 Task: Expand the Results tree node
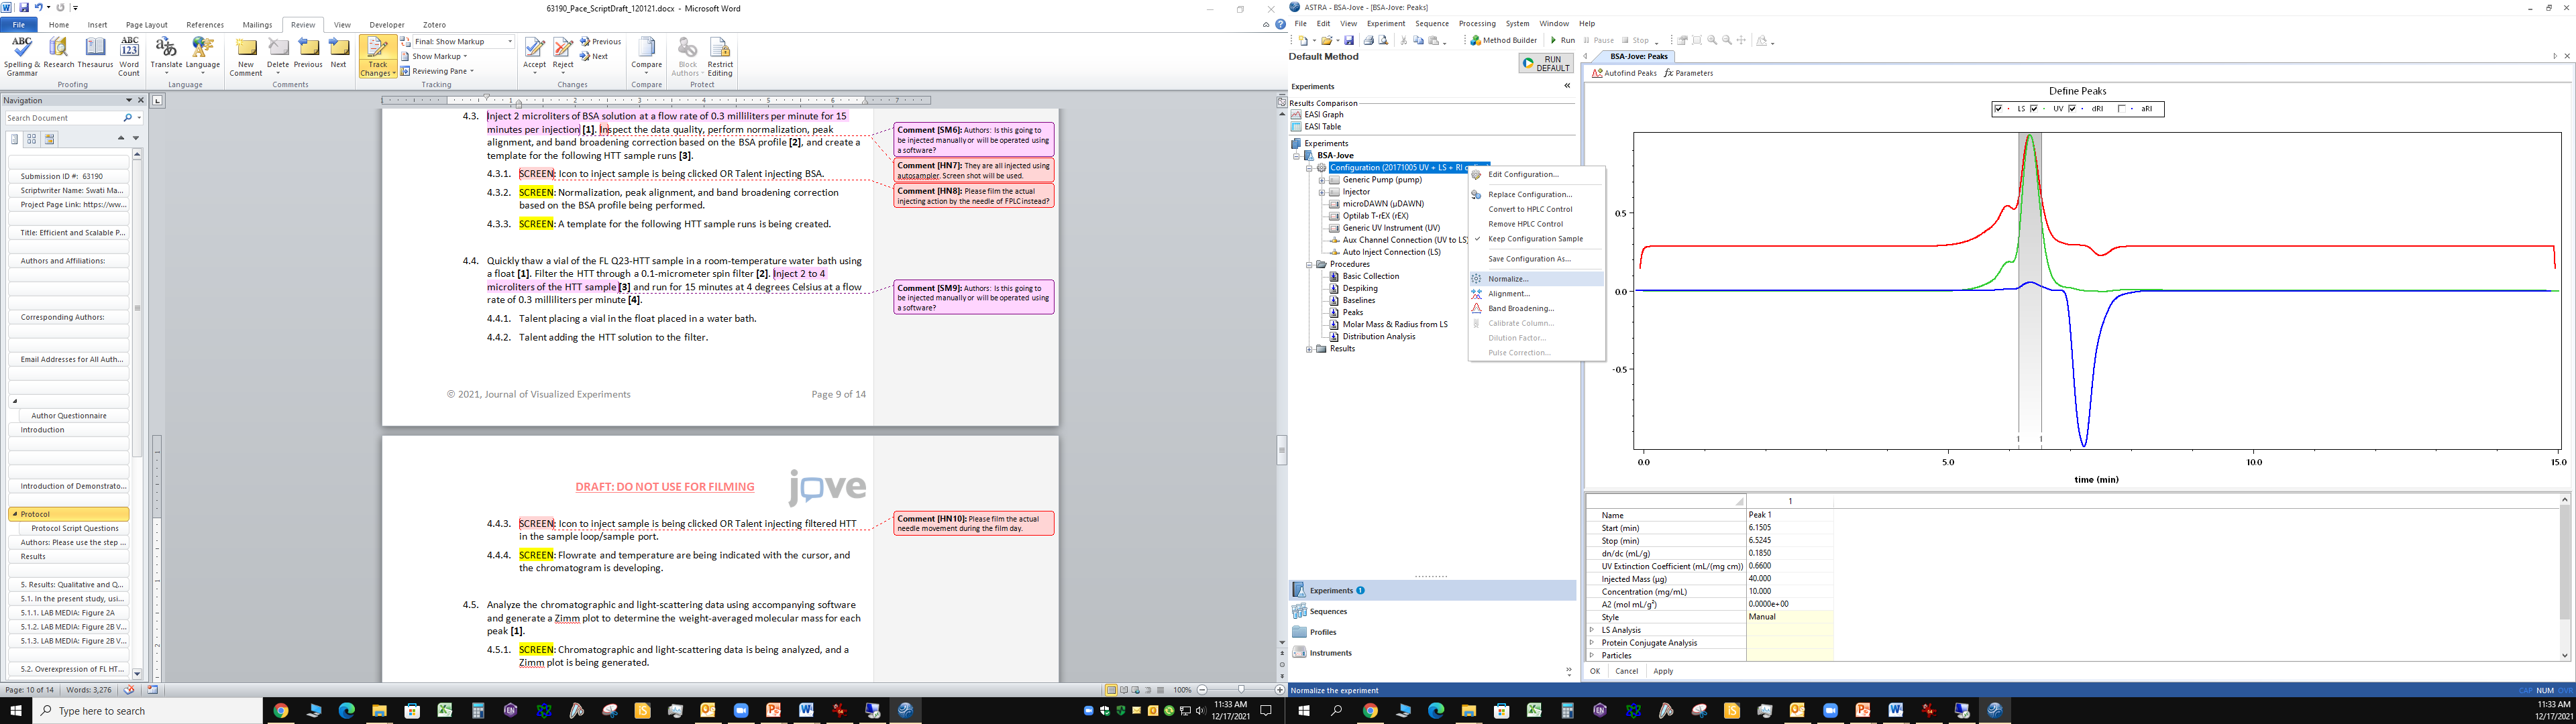pyautogui.click(x=1309, y=349)
